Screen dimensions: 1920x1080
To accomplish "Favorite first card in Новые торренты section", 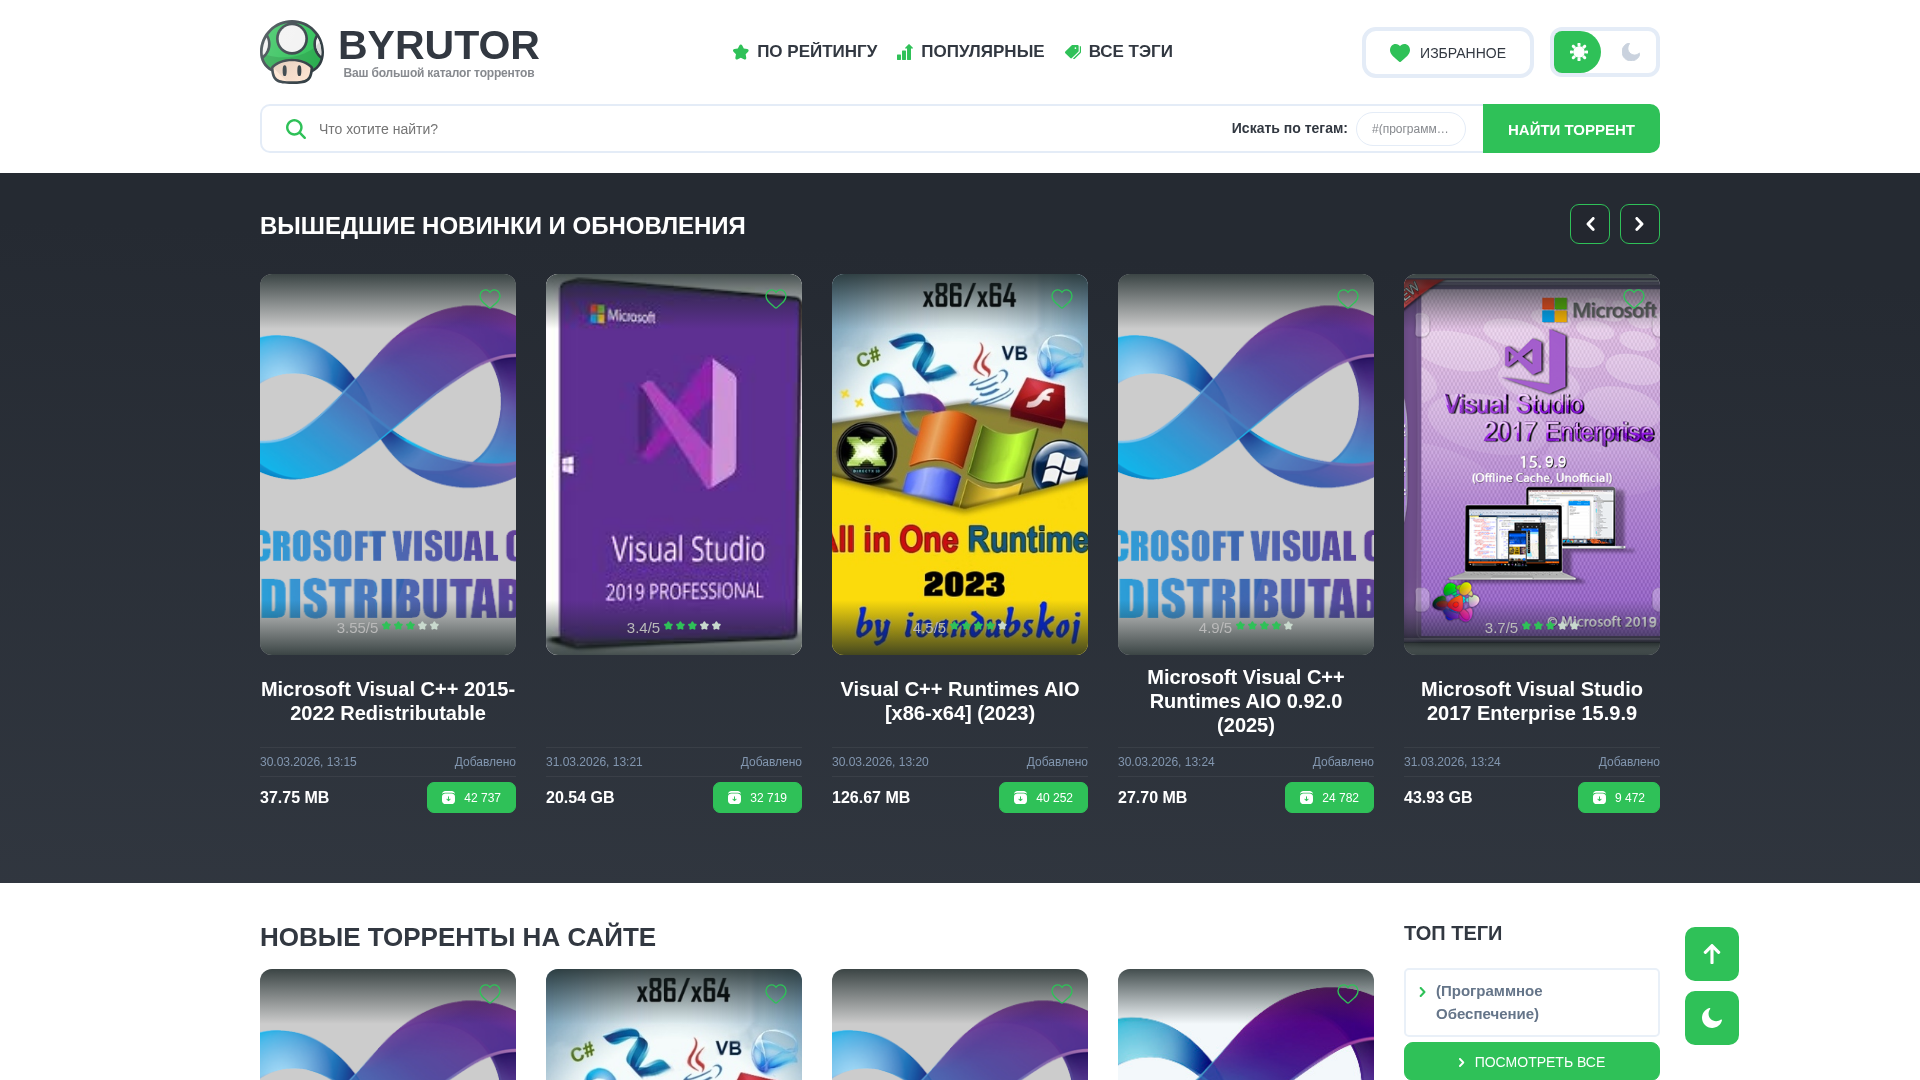I will coord(490,994).
